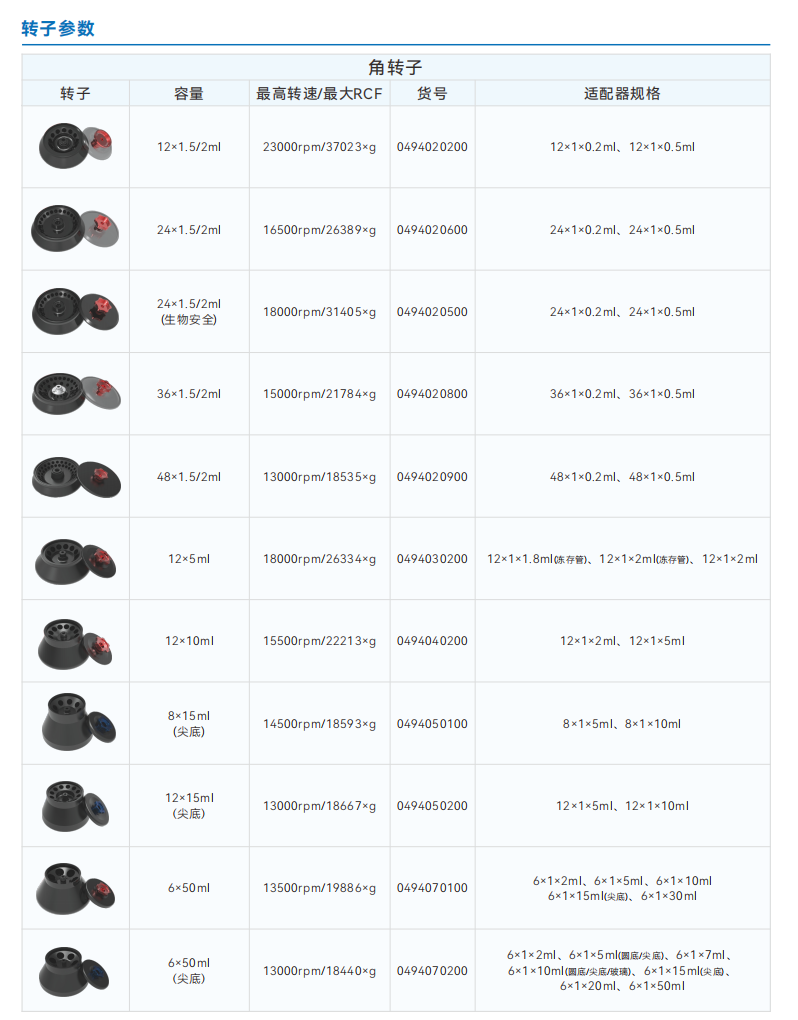Click part number 0494070100
The image size is (798, 1020).
pyautogui.click(x=432, y=888)
